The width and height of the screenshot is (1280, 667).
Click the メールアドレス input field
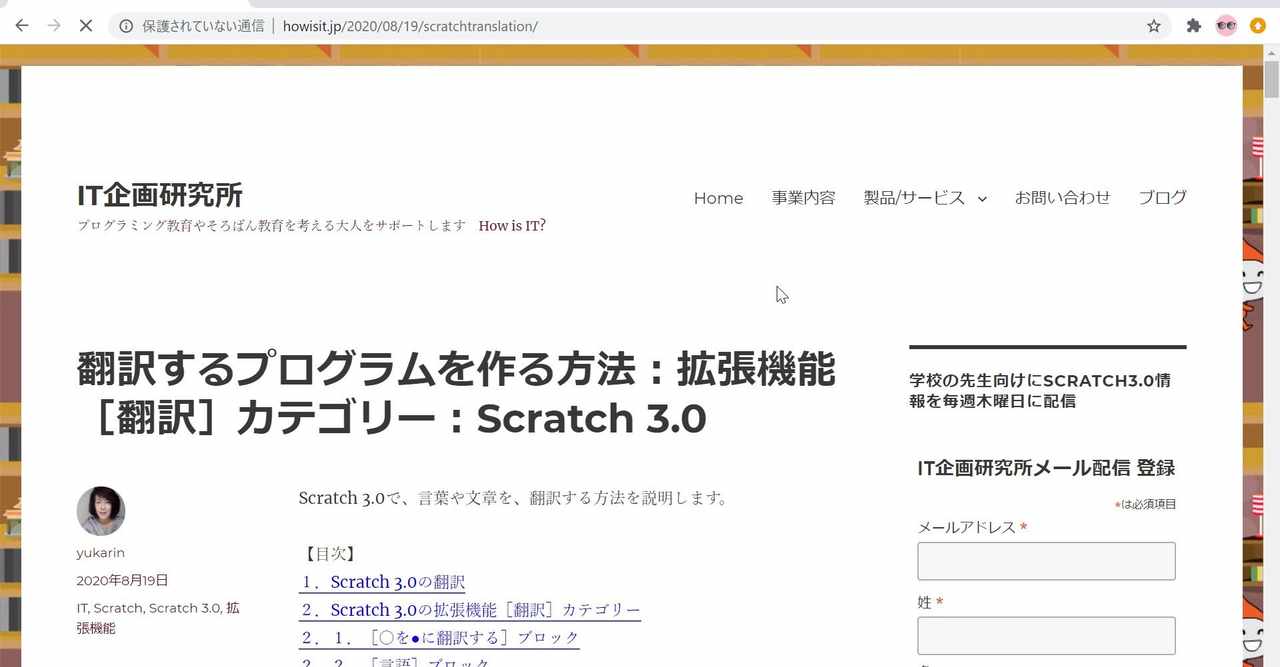tap(1046, 561)
